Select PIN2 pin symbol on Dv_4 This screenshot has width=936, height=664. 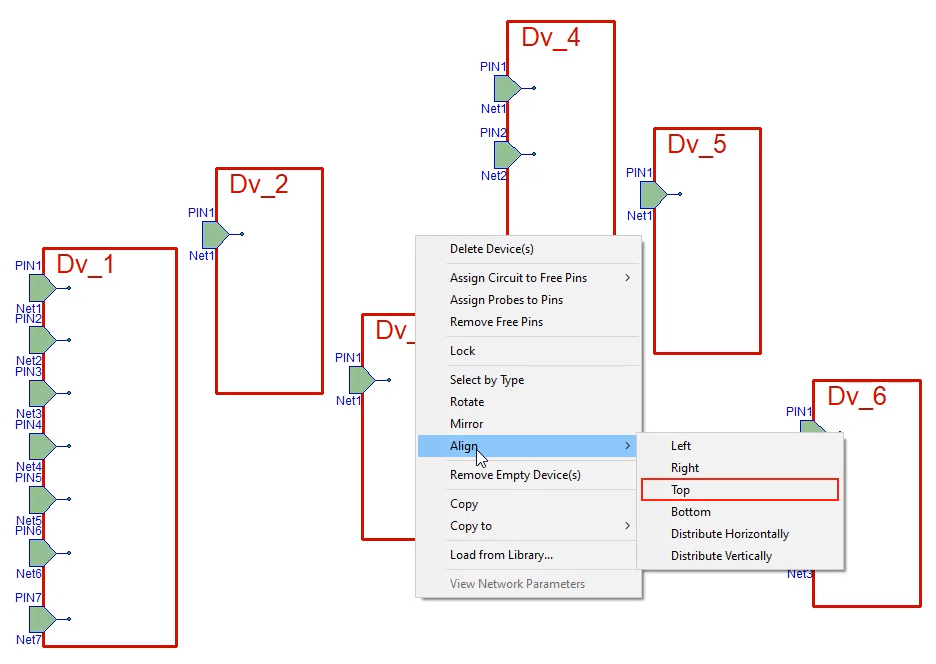(x=506, y=155)
